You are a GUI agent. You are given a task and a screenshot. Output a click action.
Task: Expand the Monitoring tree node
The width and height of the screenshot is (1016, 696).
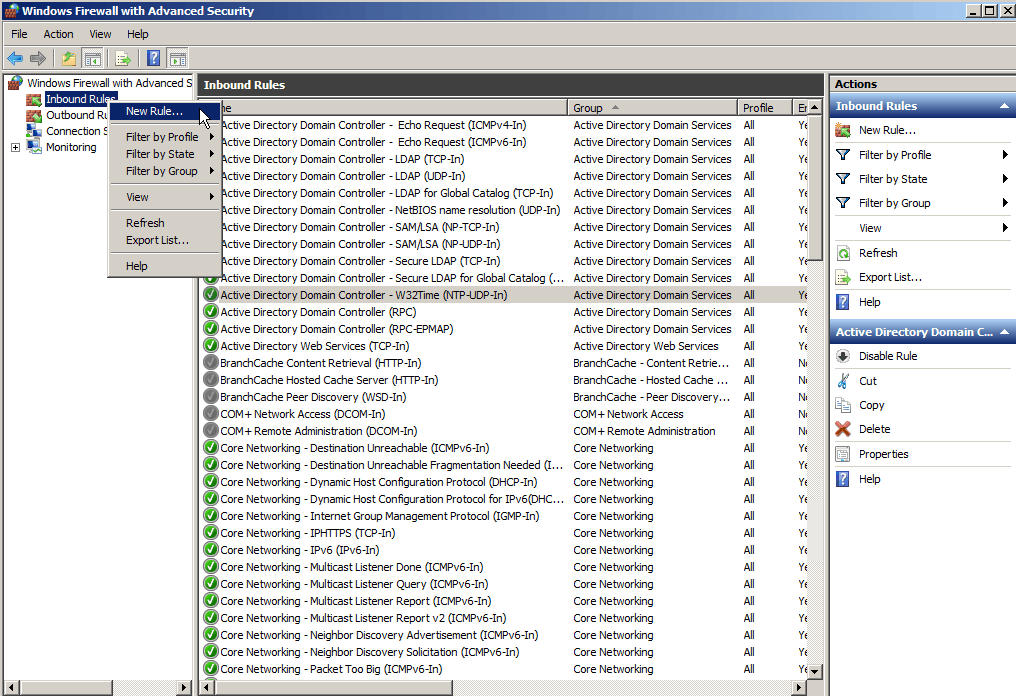coord(15,147)
